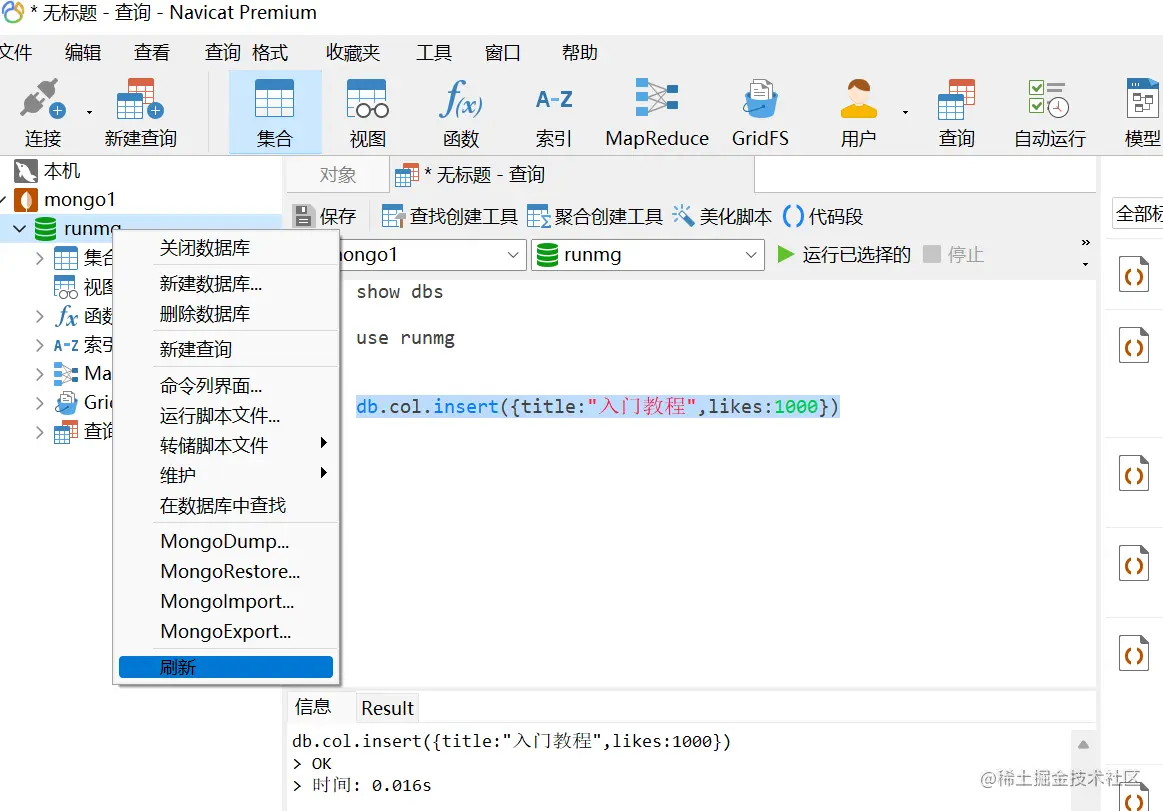Open the 工具 menu
The width and height of the screenshot is (1163, 811).
(x=434, y=53)
